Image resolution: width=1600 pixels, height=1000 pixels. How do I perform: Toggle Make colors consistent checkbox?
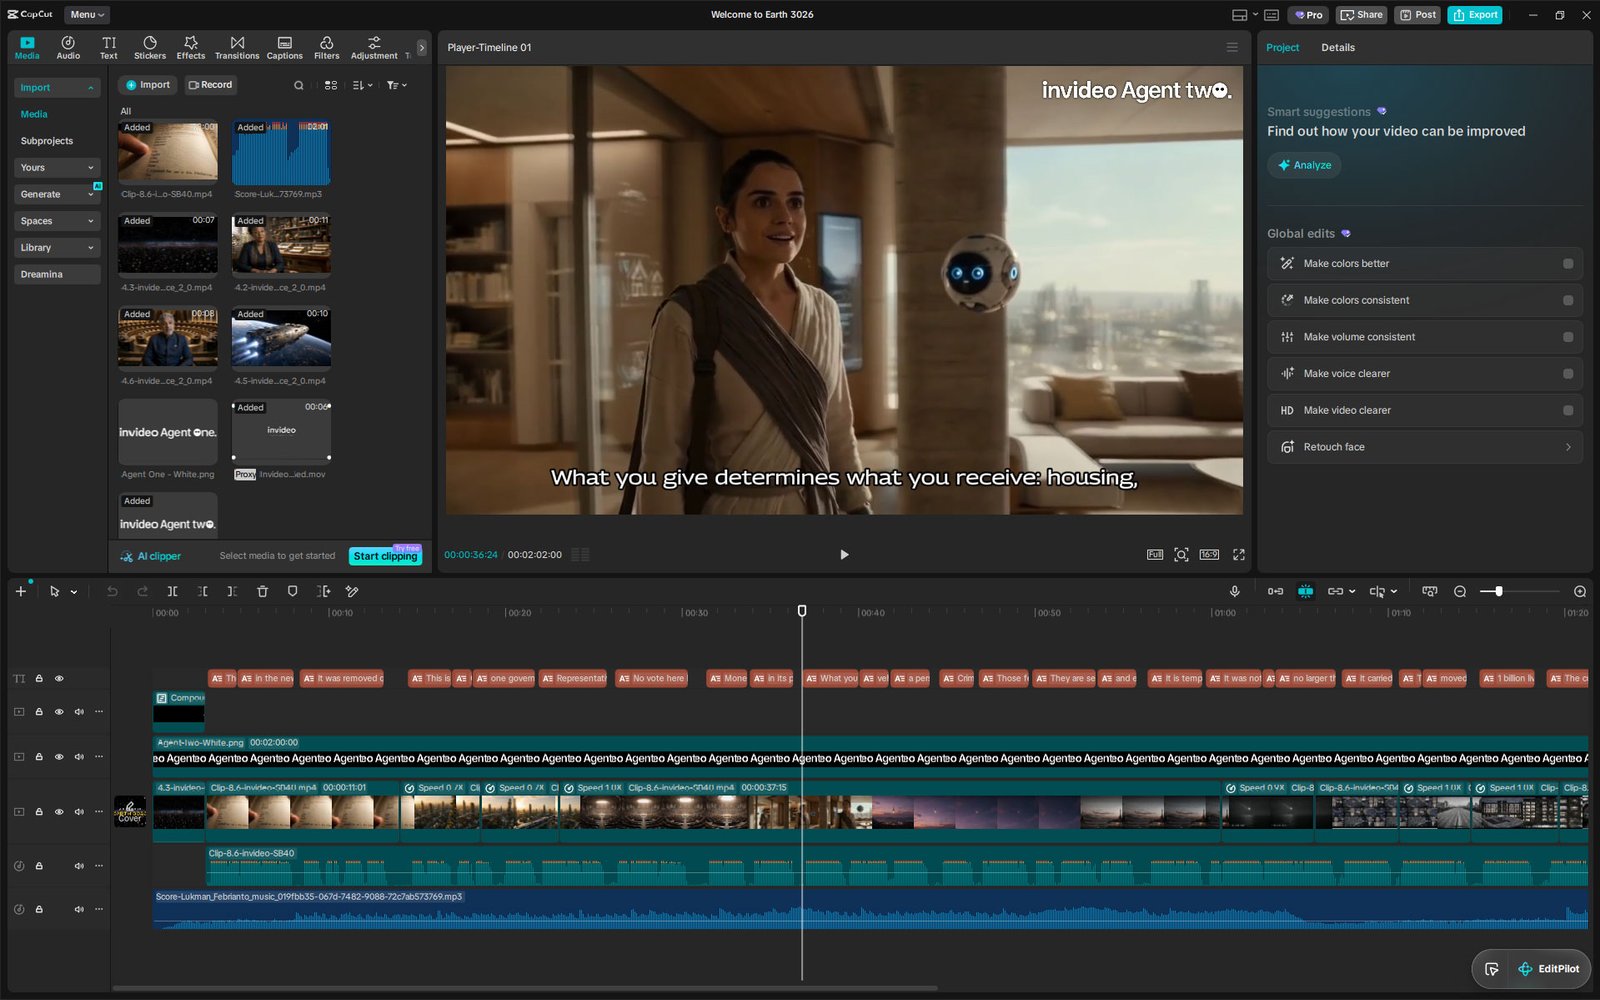tap(1568, 300)
